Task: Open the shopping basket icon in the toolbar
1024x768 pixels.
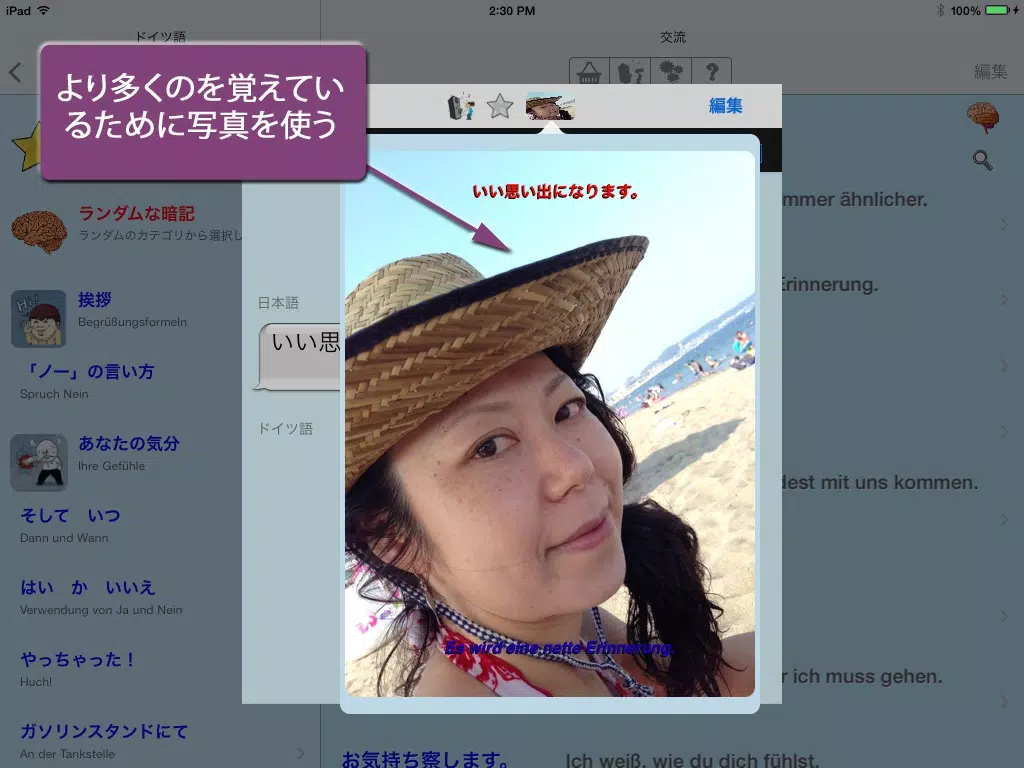Action: 588,72
